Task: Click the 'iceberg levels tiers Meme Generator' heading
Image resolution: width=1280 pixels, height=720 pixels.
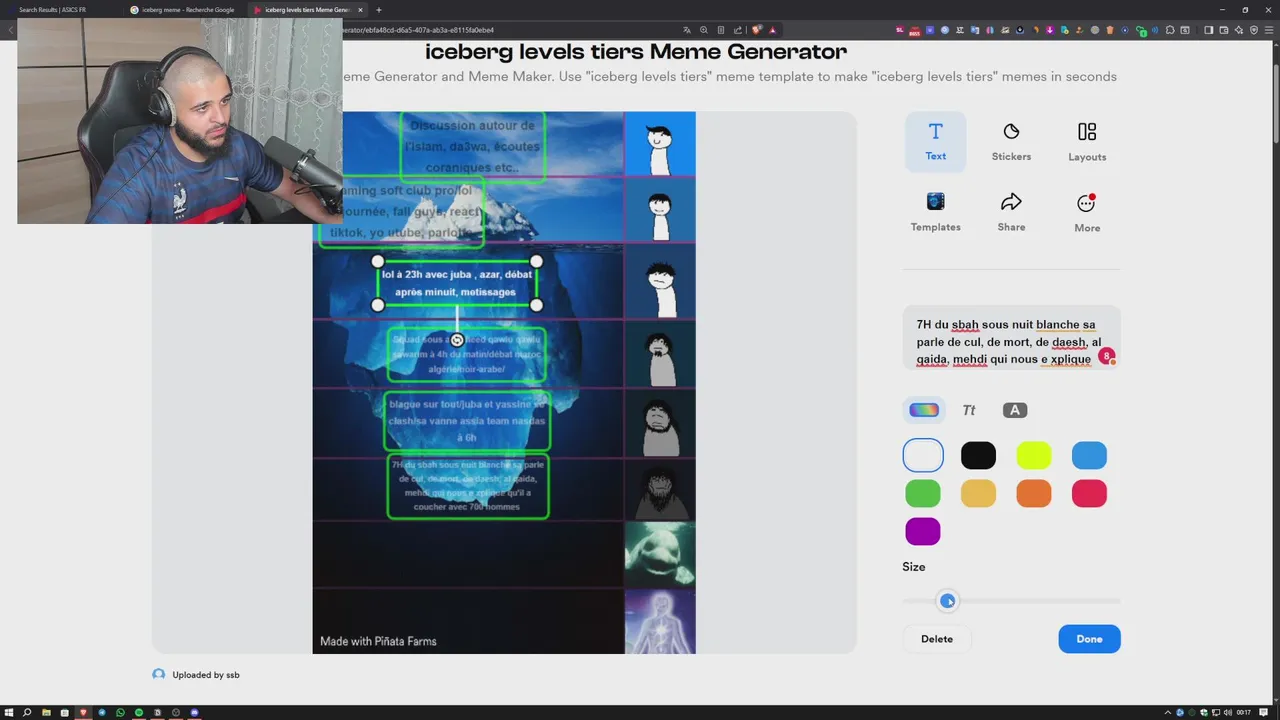Action: (x=636, y=51)
